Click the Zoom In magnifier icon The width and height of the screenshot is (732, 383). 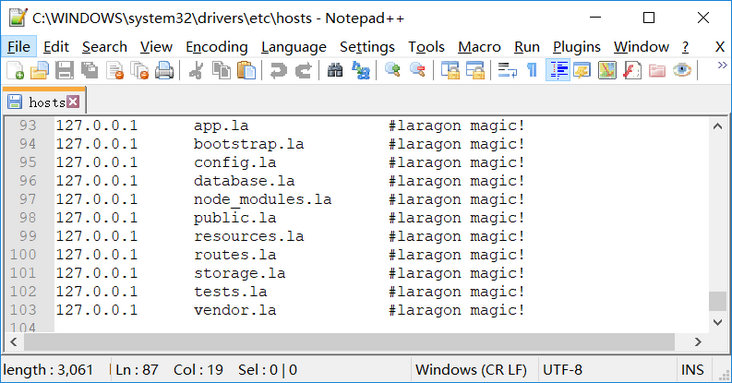[x=393, y=71]
